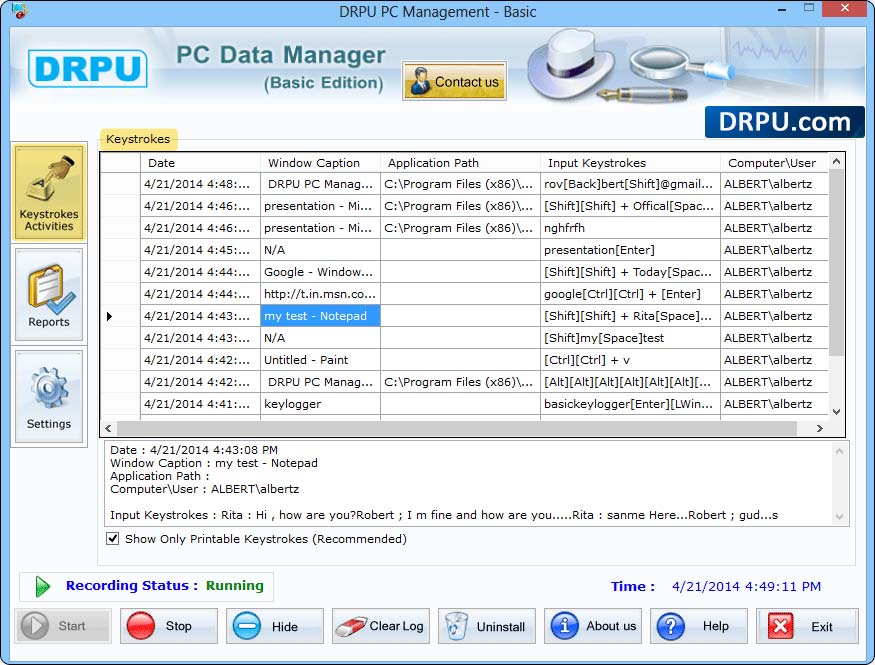875x665 pixels.
Task: Click details pane scrollbar up arrow
Action: click(839, 451)
